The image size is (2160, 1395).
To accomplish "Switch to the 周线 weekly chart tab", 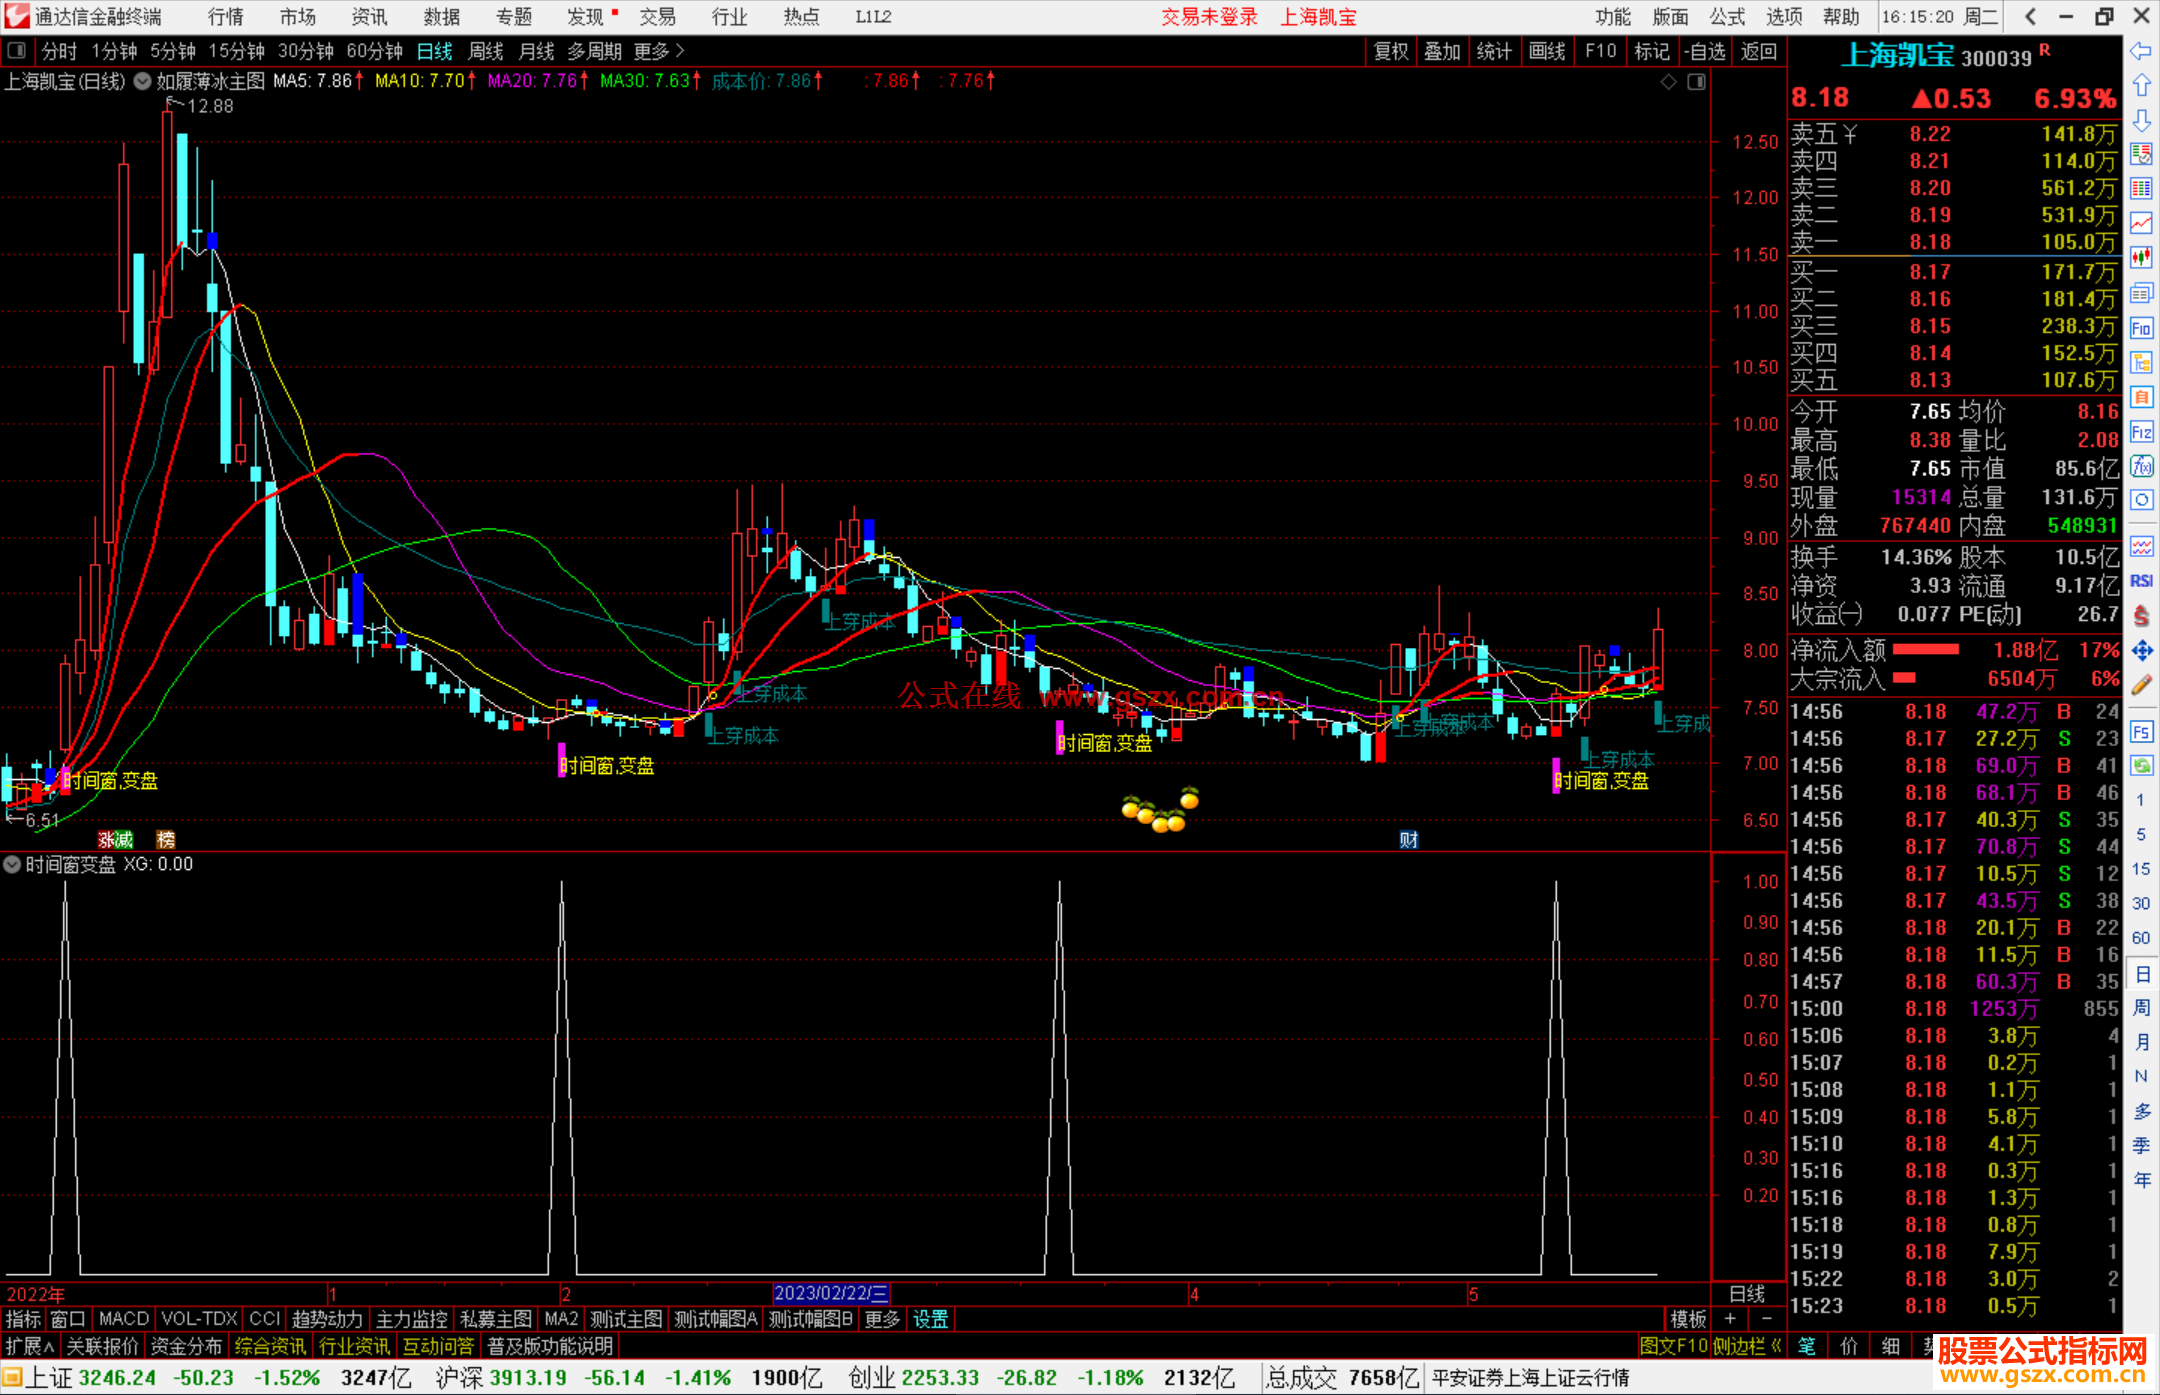I will 486,51.
